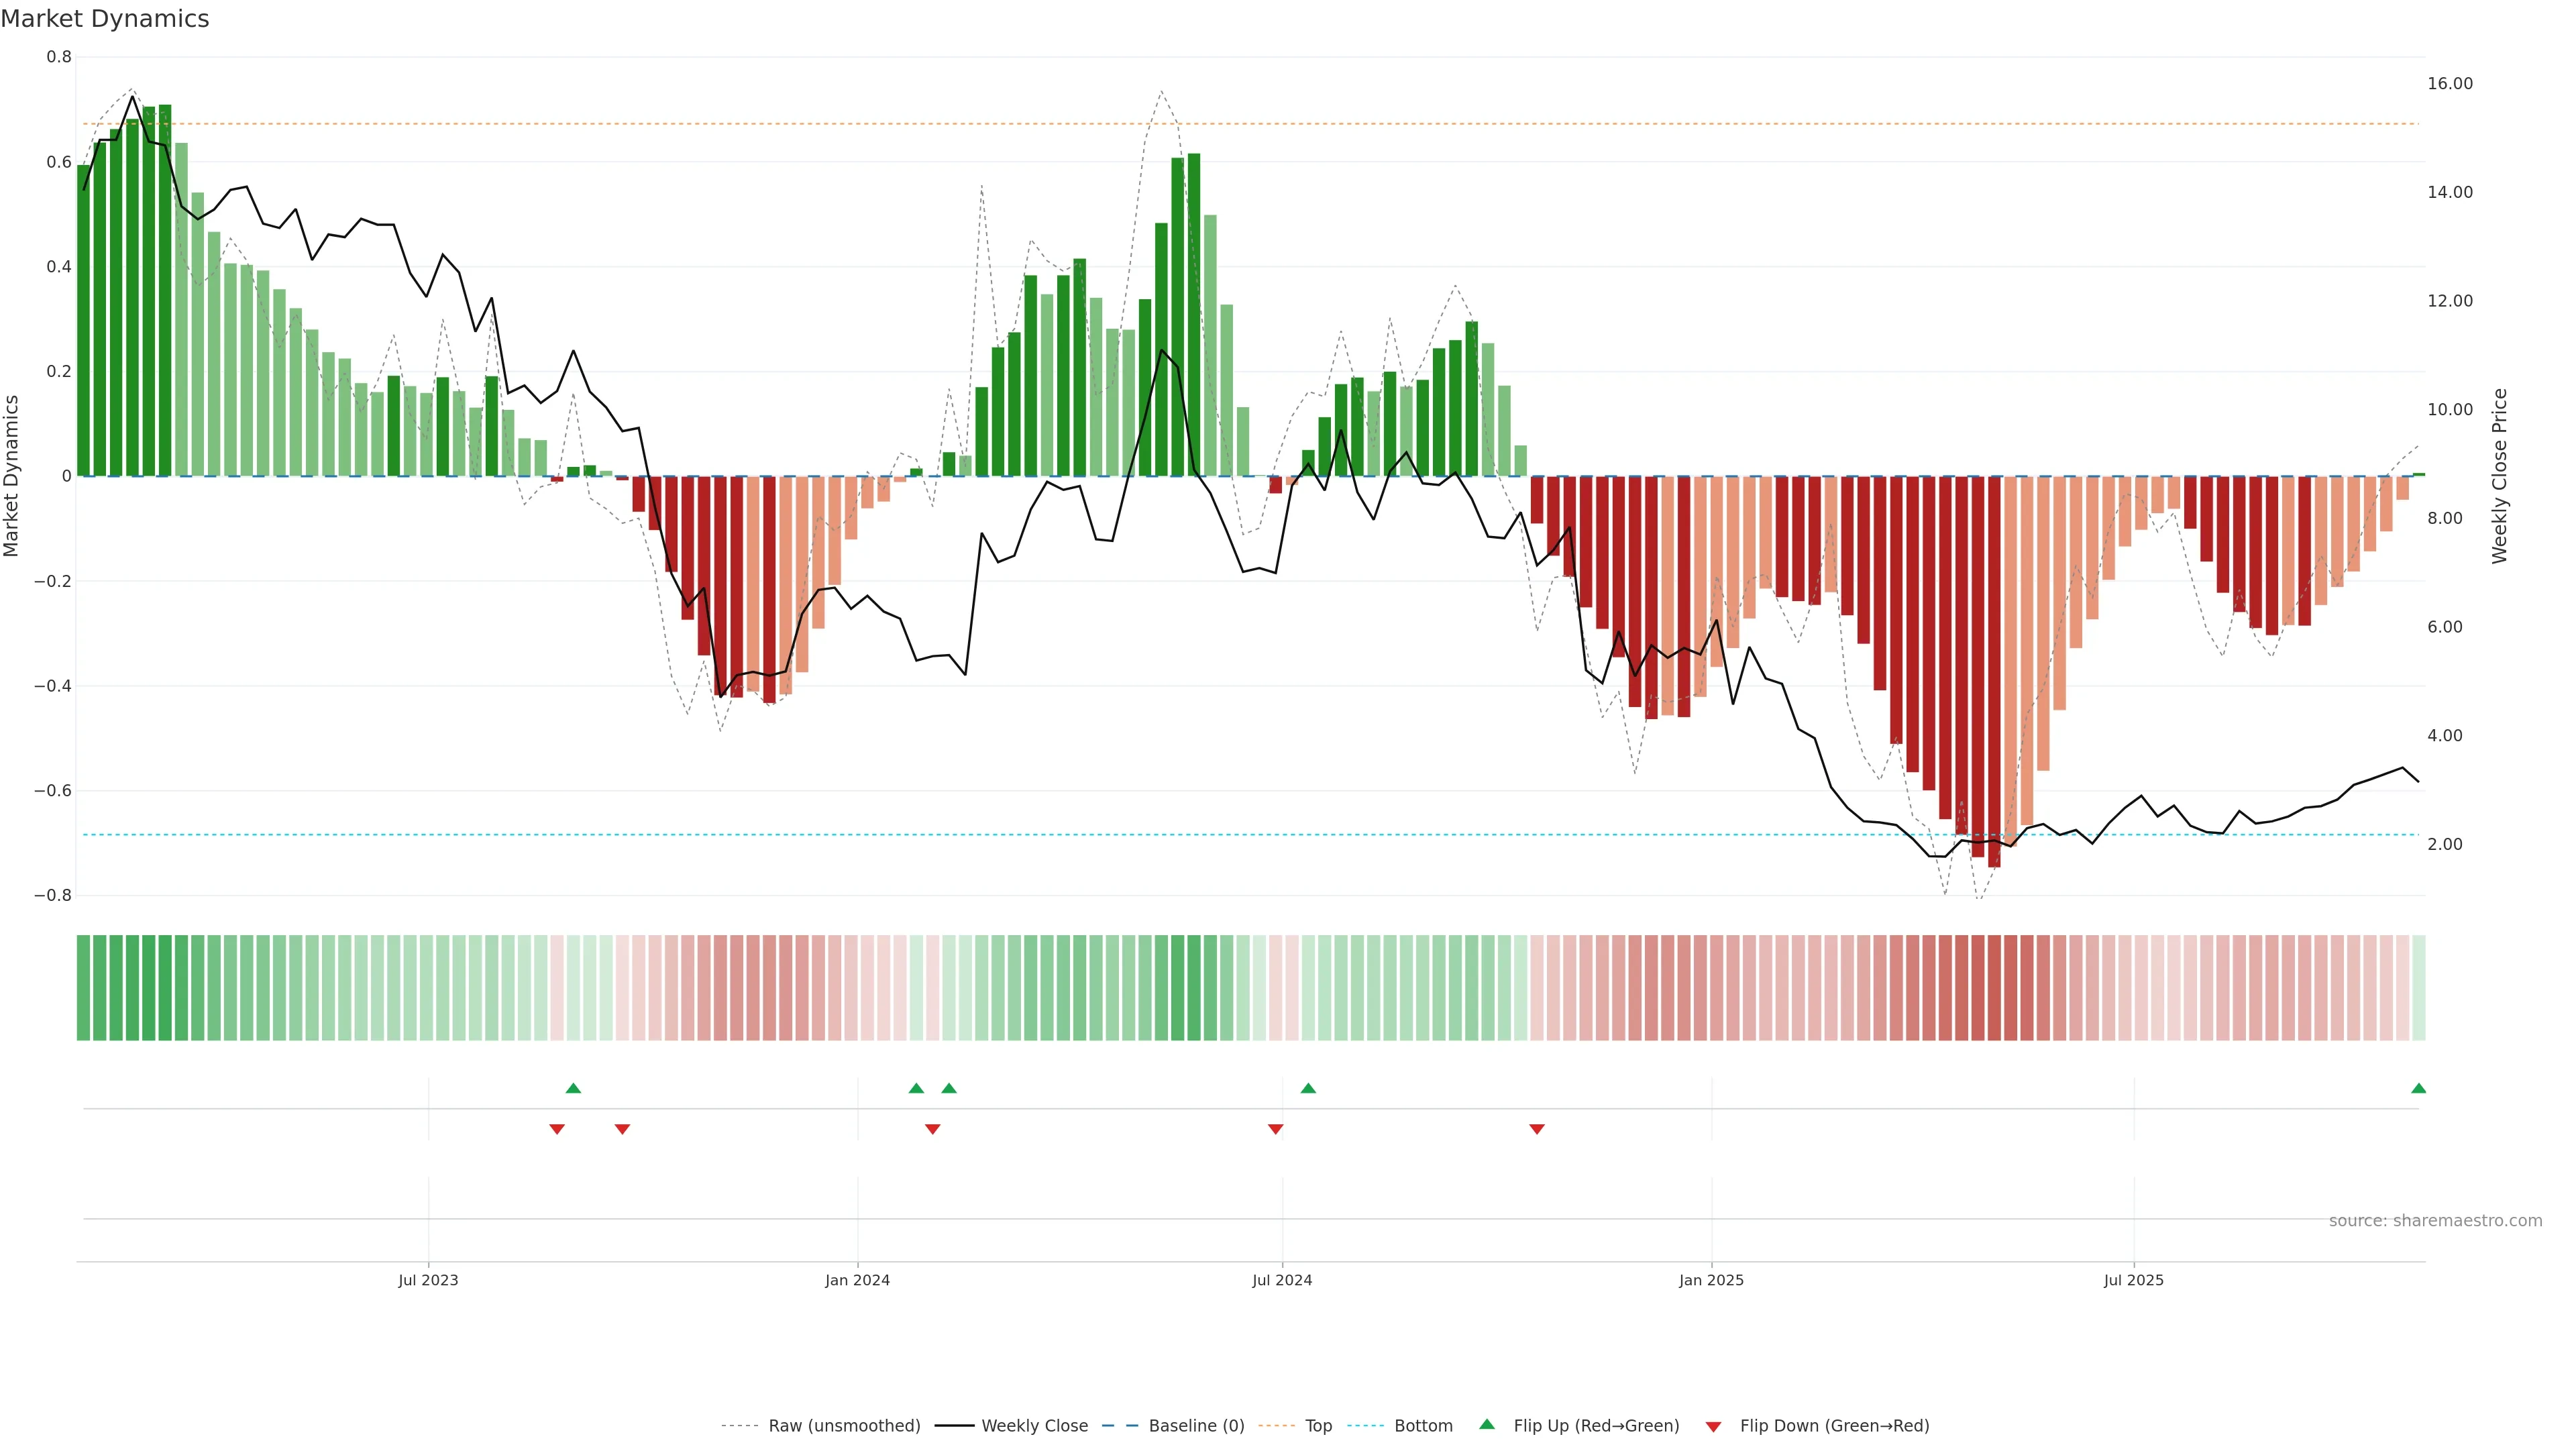Image resolution: width=2576 pixels, height=1449 pixels.
Task: Click green flip-up triangle just after Jul 2024
Action: click(1308, 1088)
